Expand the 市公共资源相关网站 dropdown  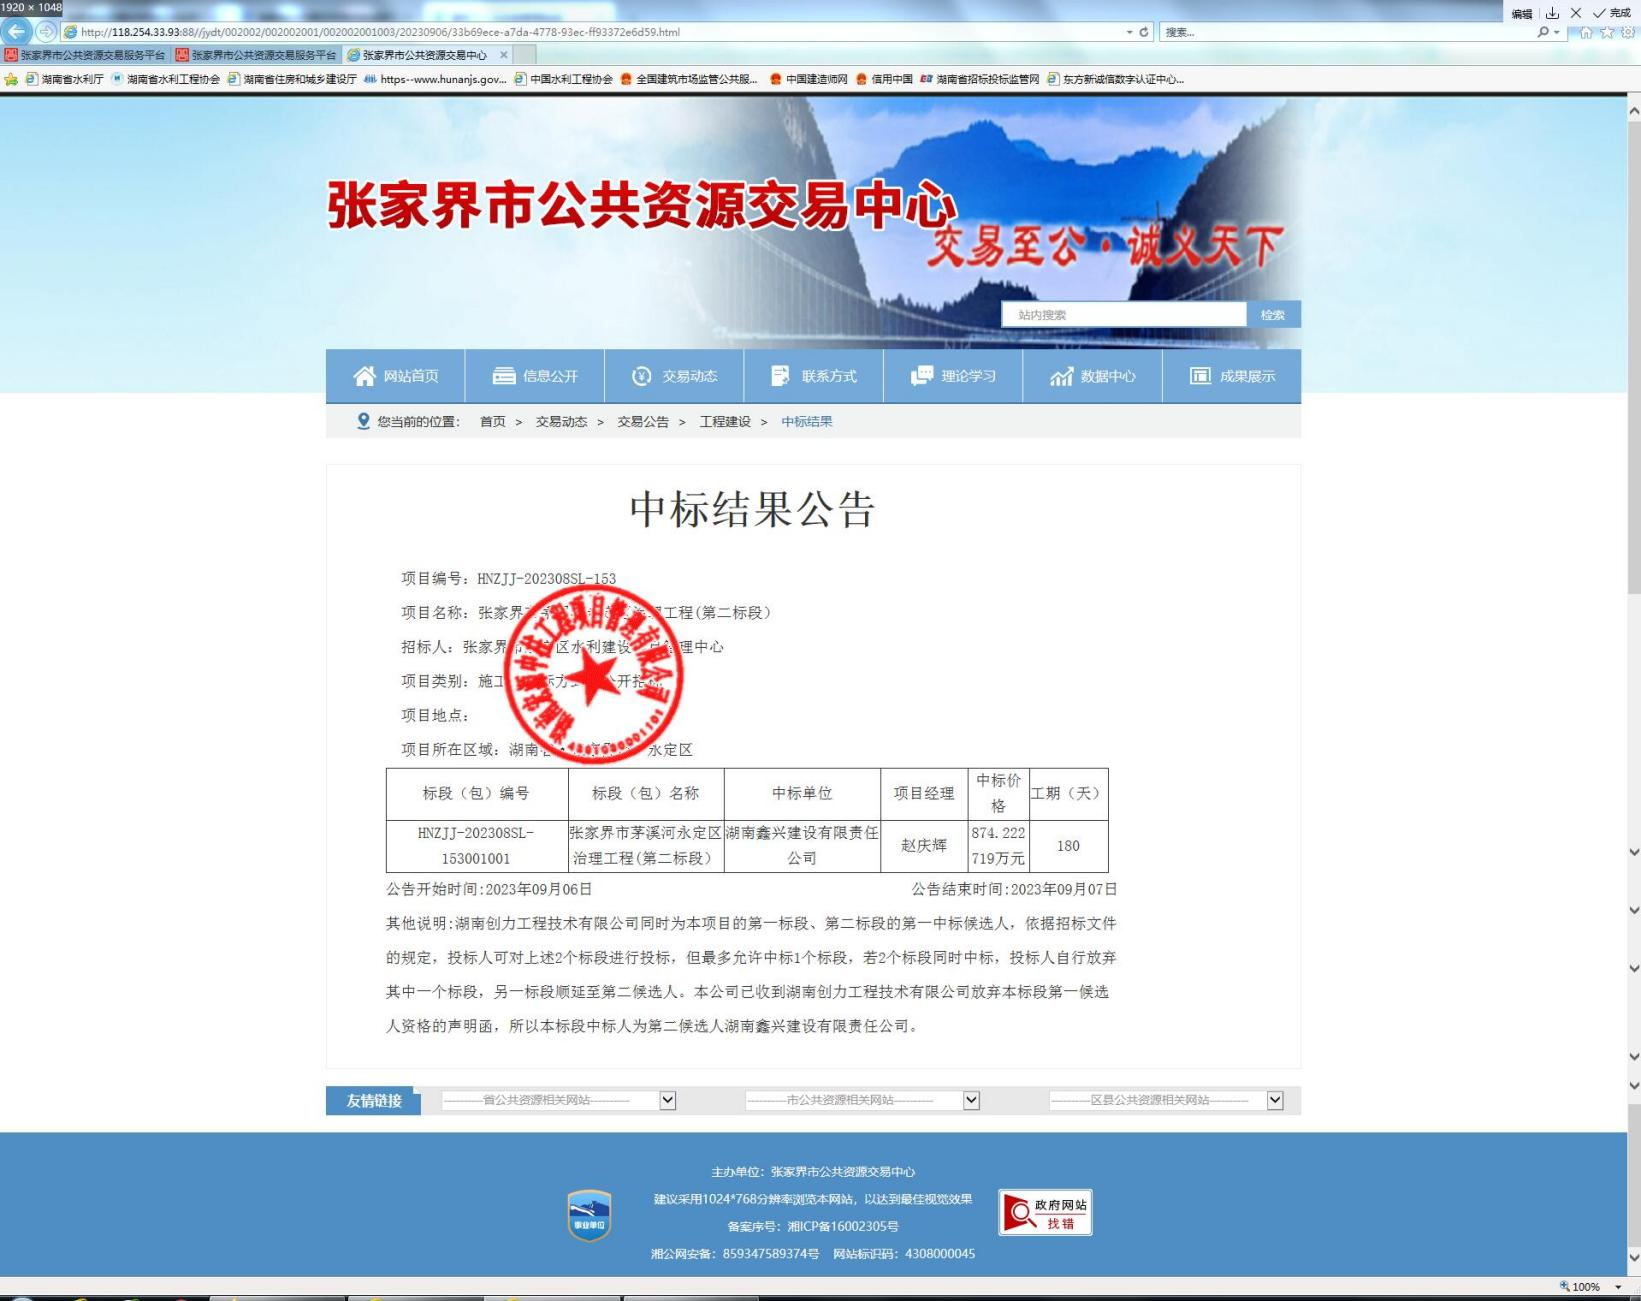point(969,1099)
